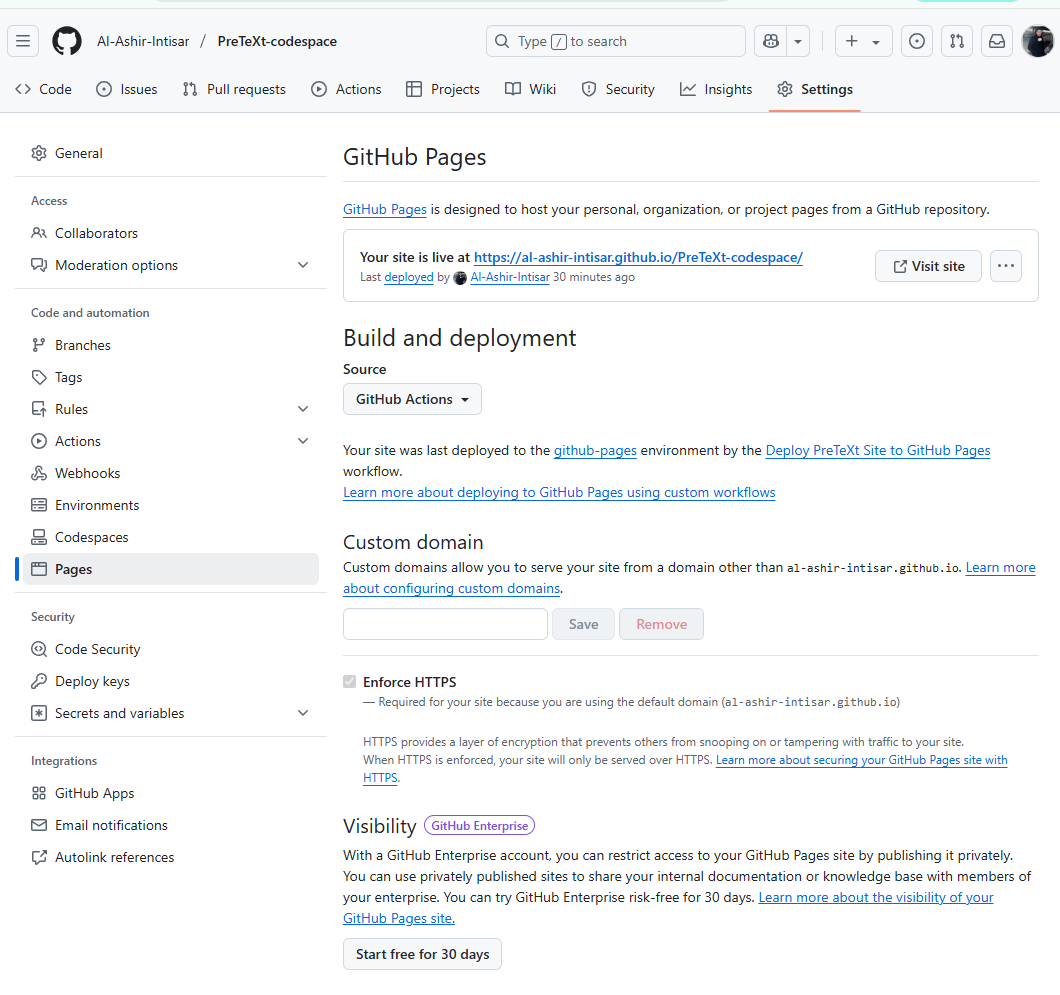1060x995 pixels.
Task: Click the GitHub octocat logo
Action: coord(67,41)
